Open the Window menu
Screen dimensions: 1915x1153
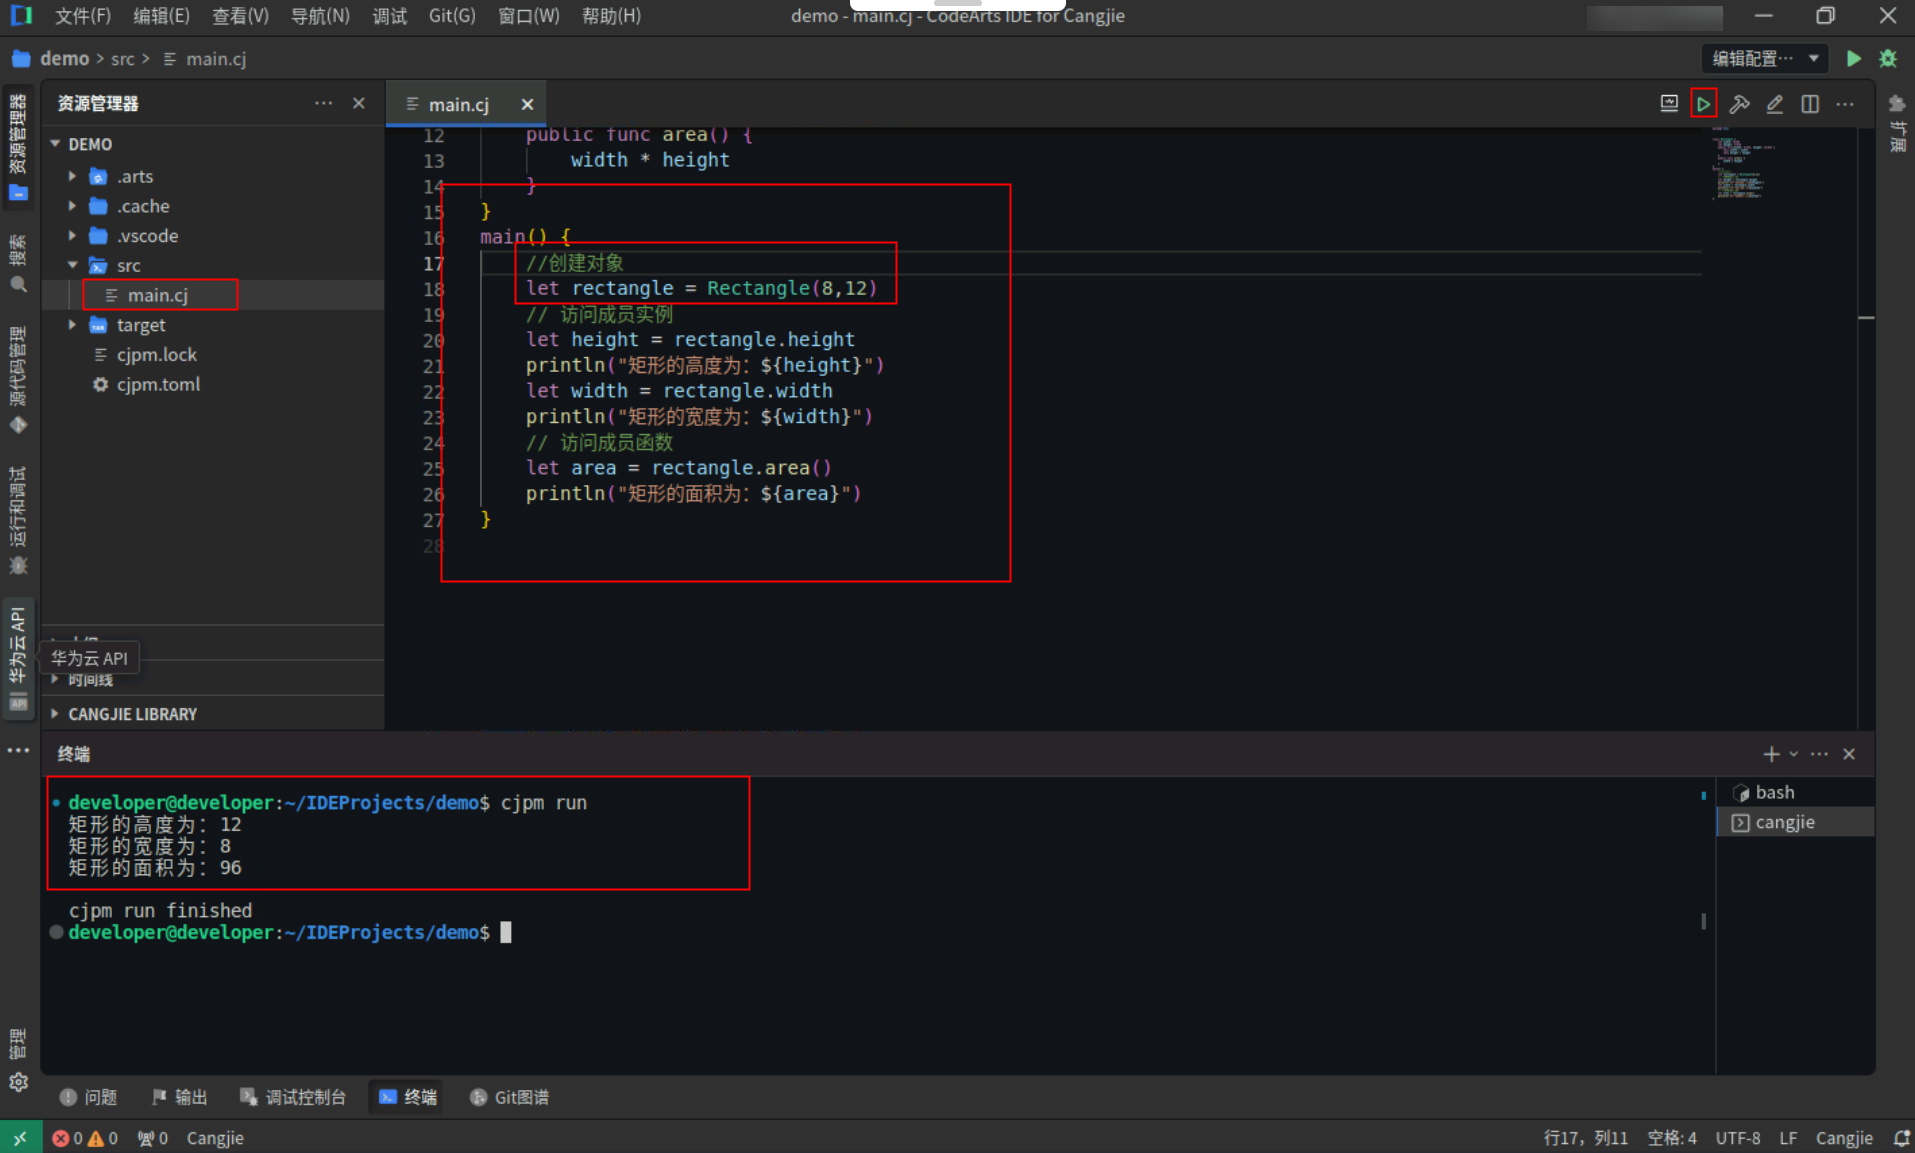click(528, 16)
